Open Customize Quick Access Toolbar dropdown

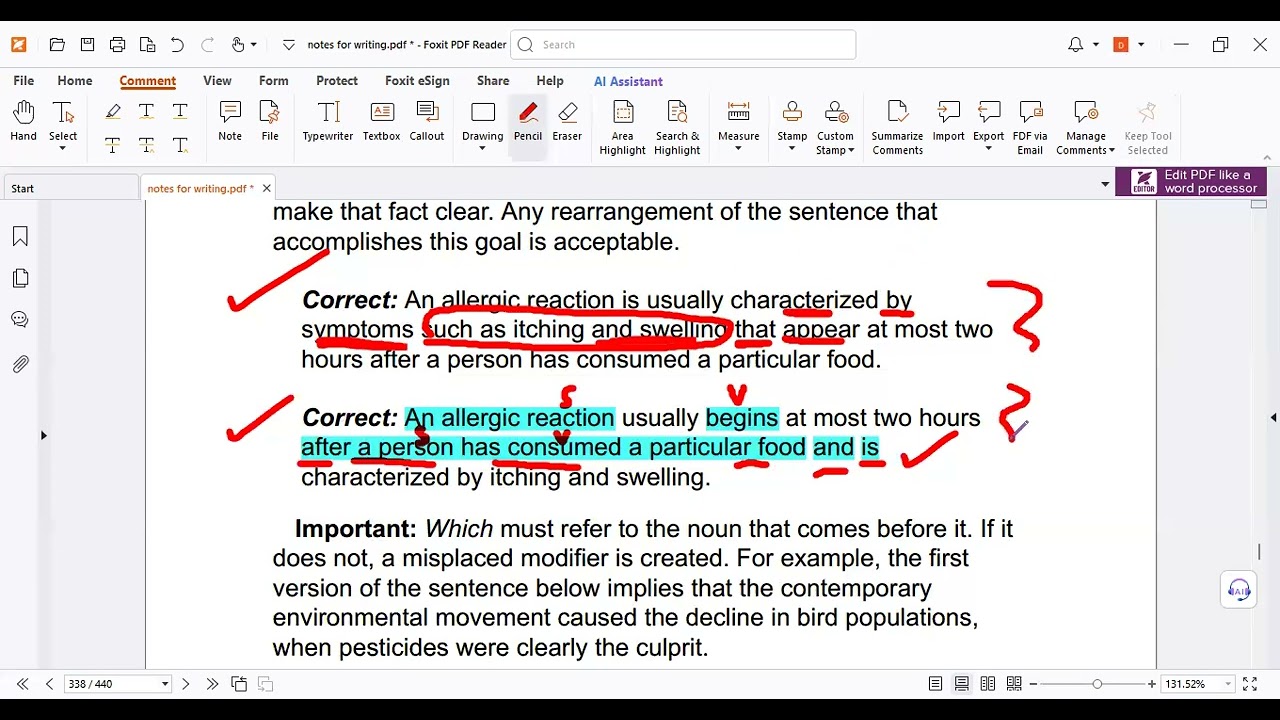(x=289, y=45)
